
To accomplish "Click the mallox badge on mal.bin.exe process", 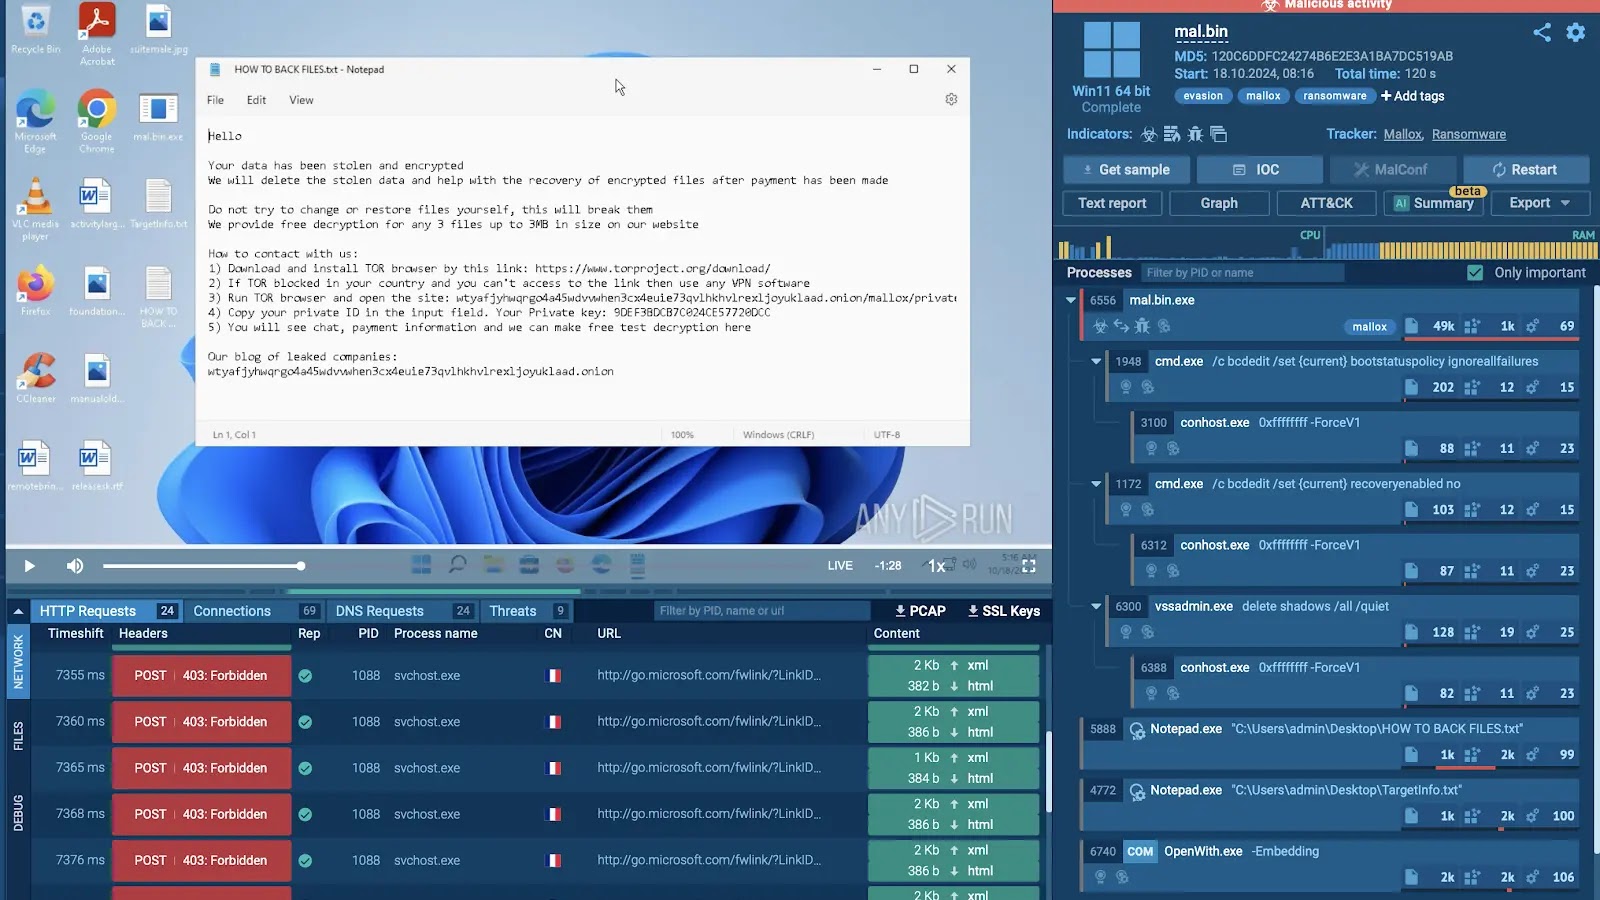I will pyautogui.click(x=1369, y=326).
